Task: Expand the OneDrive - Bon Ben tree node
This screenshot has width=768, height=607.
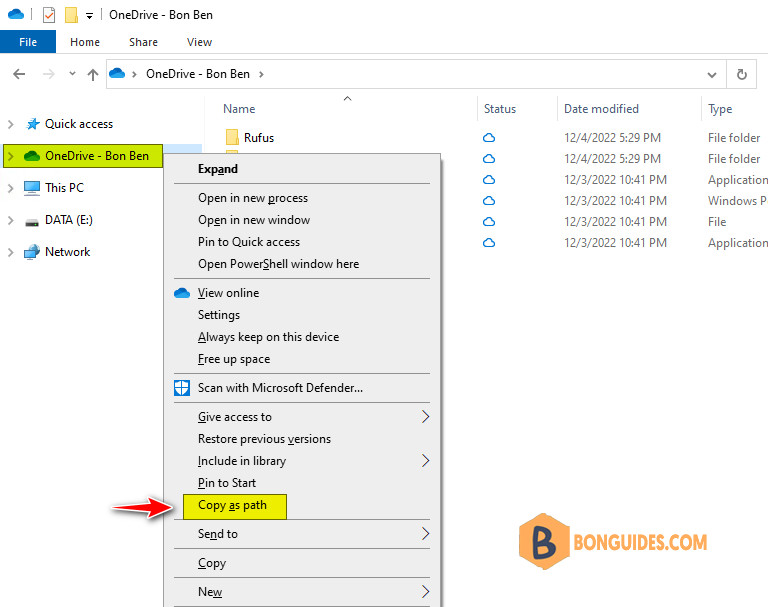Action: 10,156
